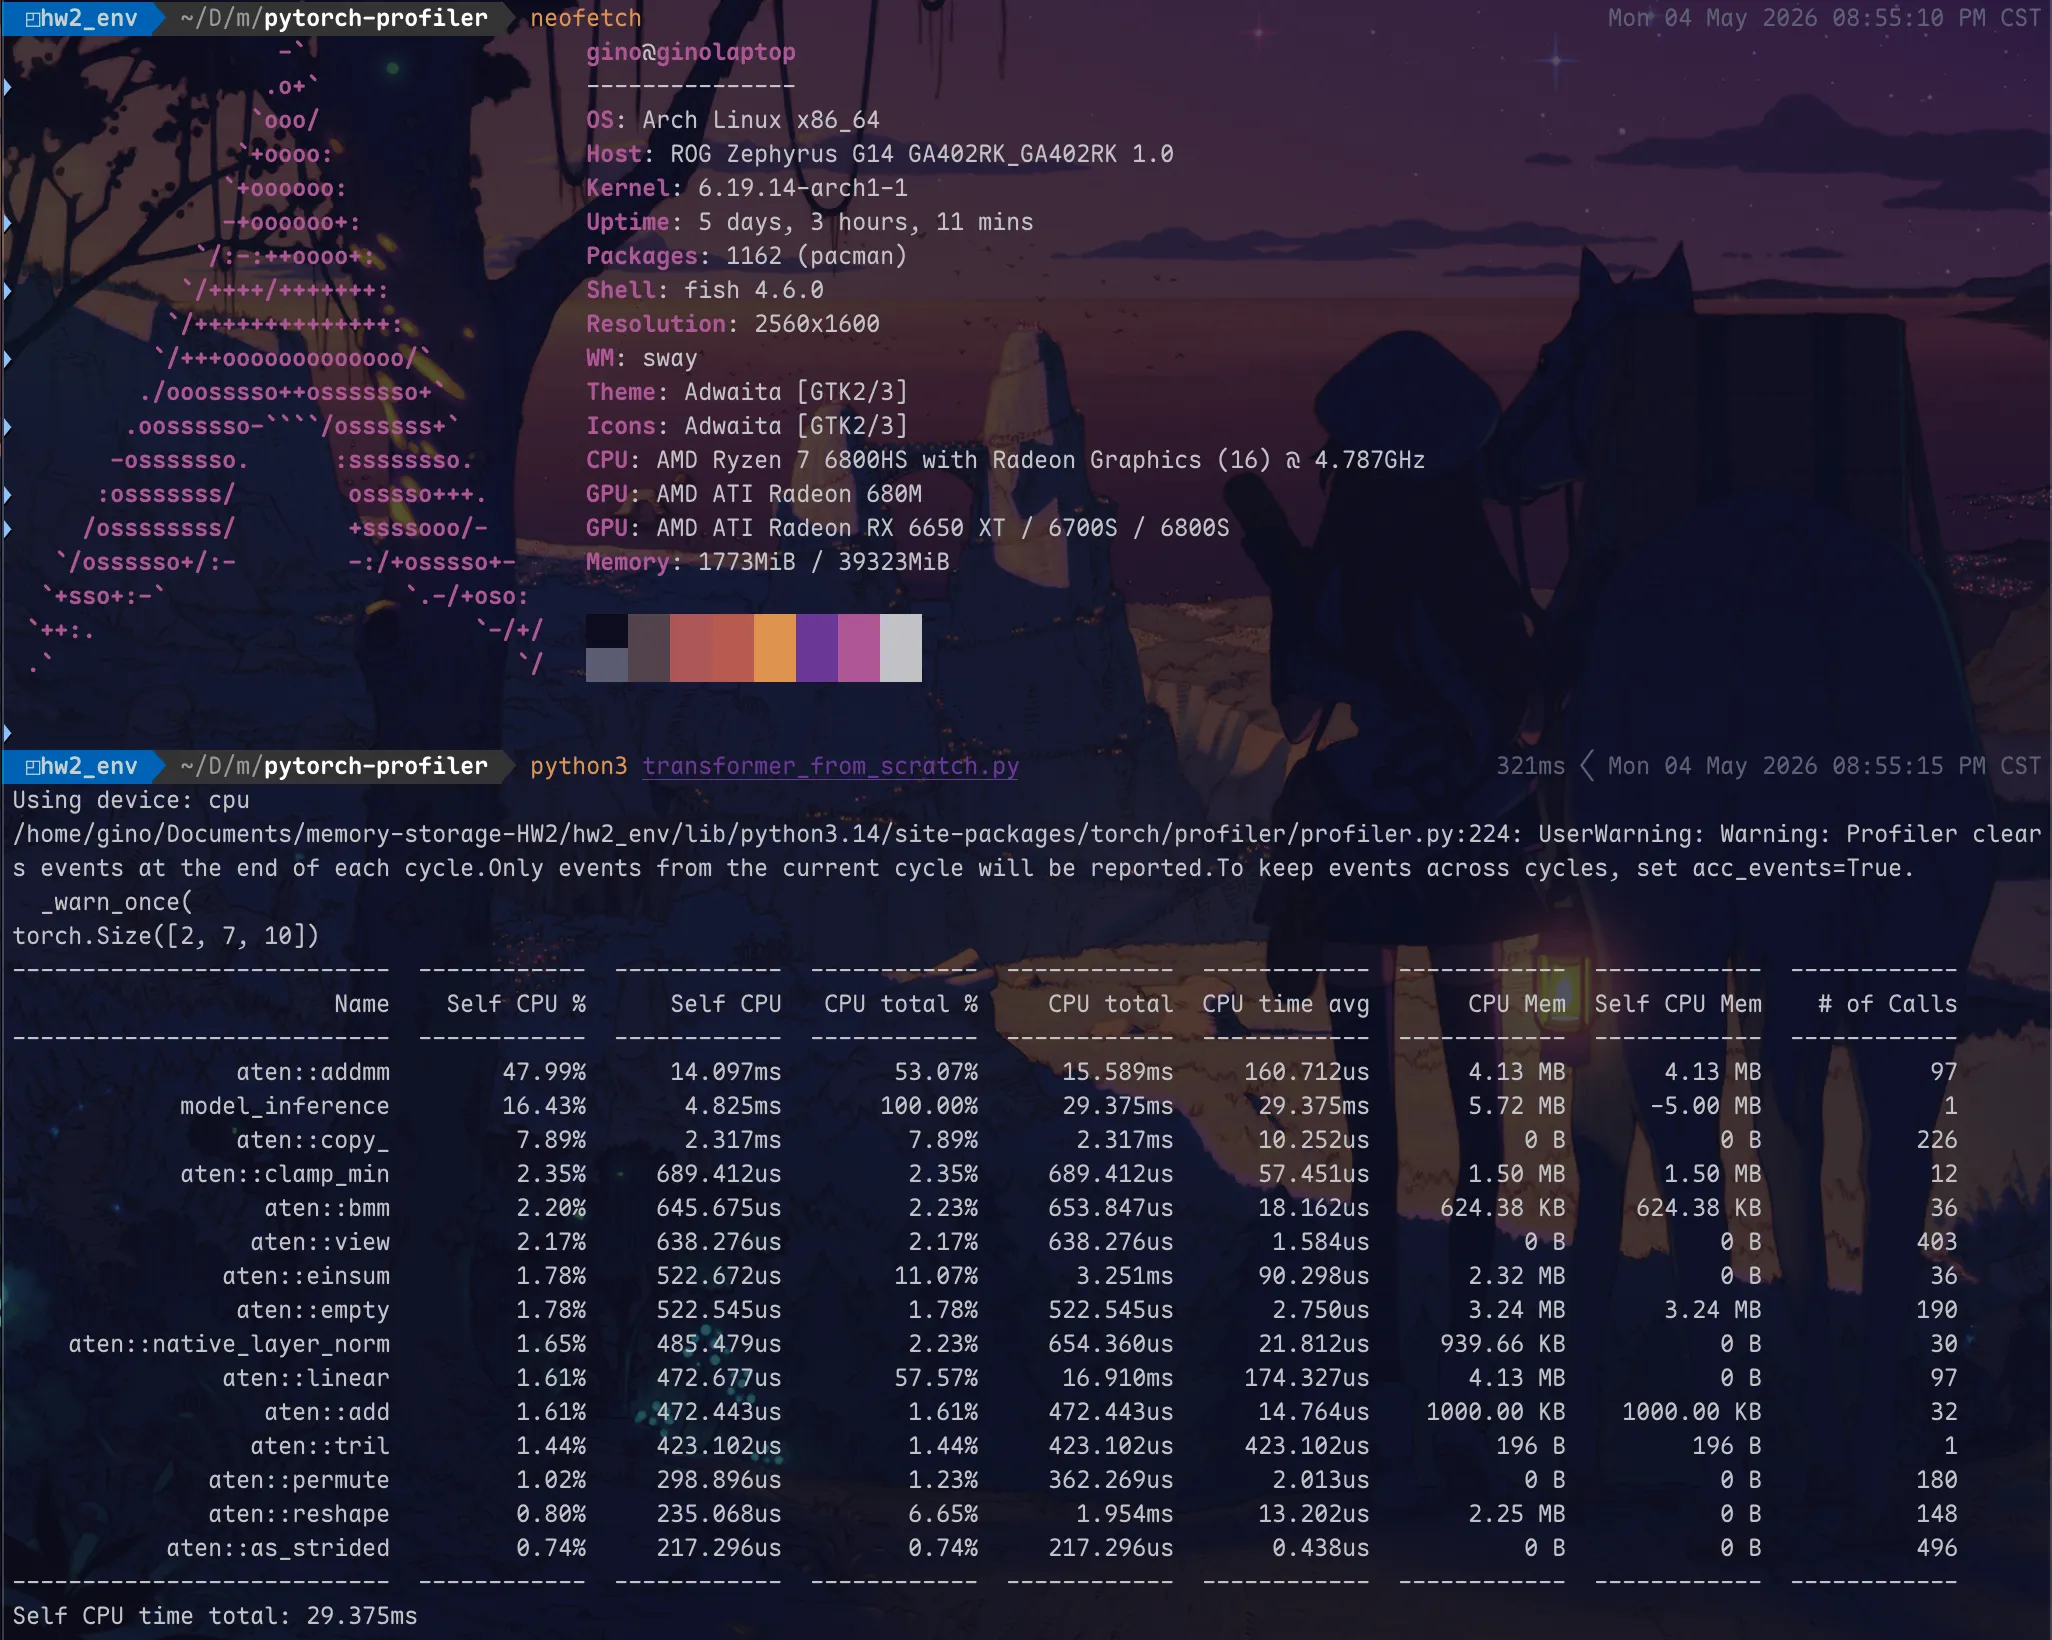Click the Self CPU Mem column header
Image resolution: width=2052 pixels, height=1640 pixels.
[x=1678, y=1004]
